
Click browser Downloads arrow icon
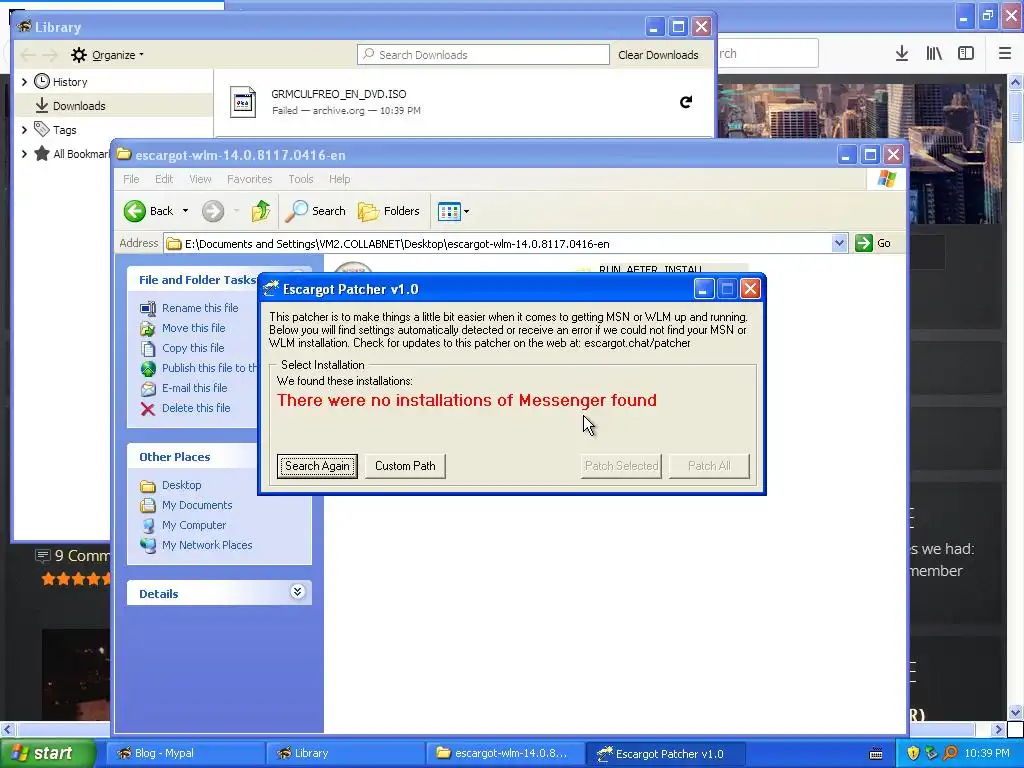902,54
